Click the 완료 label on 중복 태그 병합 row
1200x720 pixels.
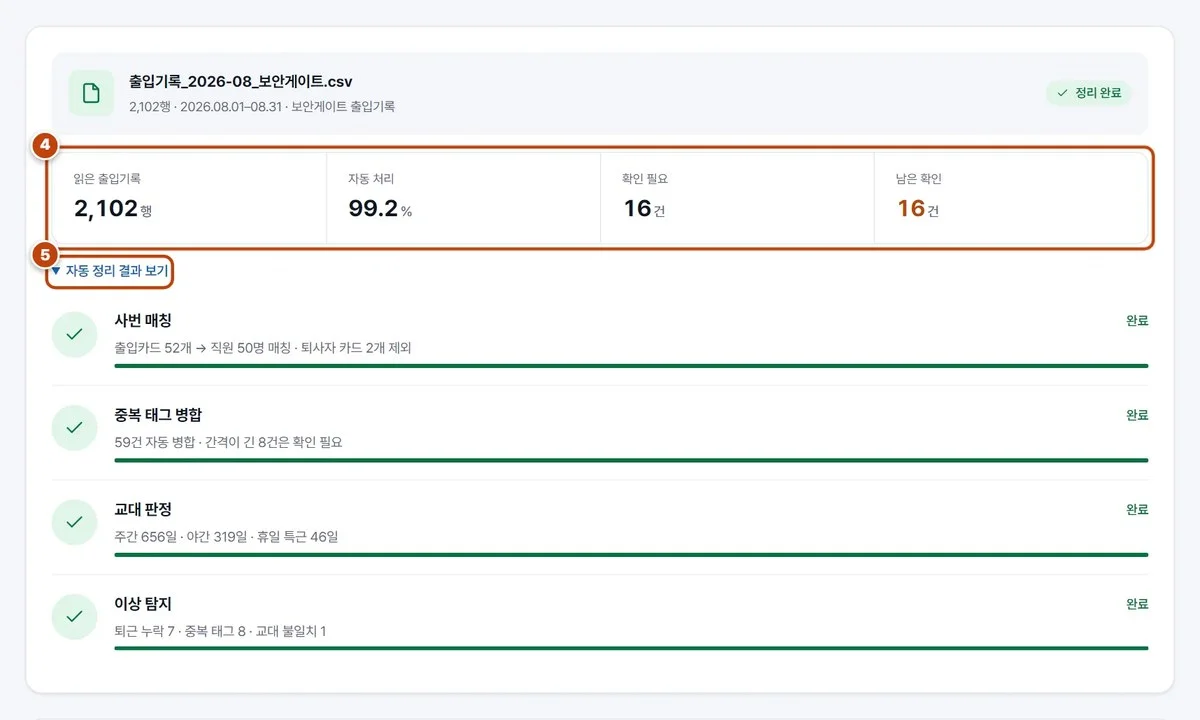(1137, 415)
